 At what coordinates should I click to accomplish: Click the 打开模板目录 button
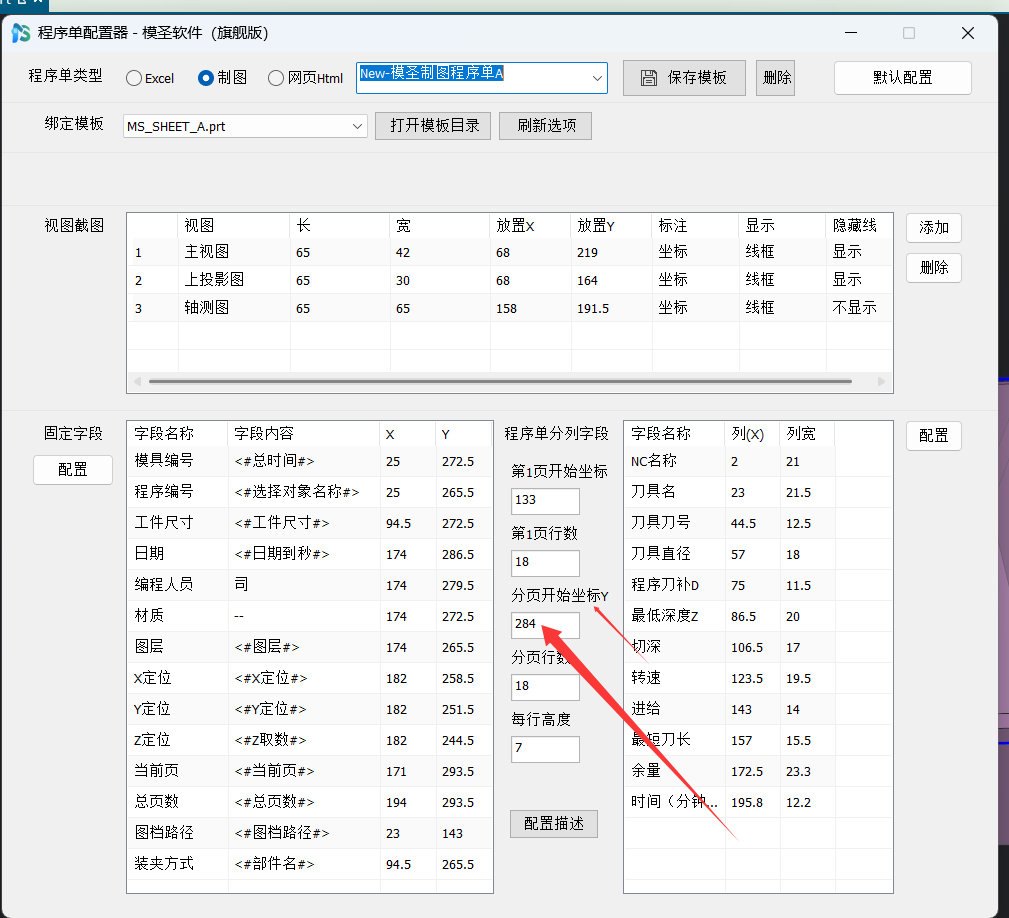point(433,125)
